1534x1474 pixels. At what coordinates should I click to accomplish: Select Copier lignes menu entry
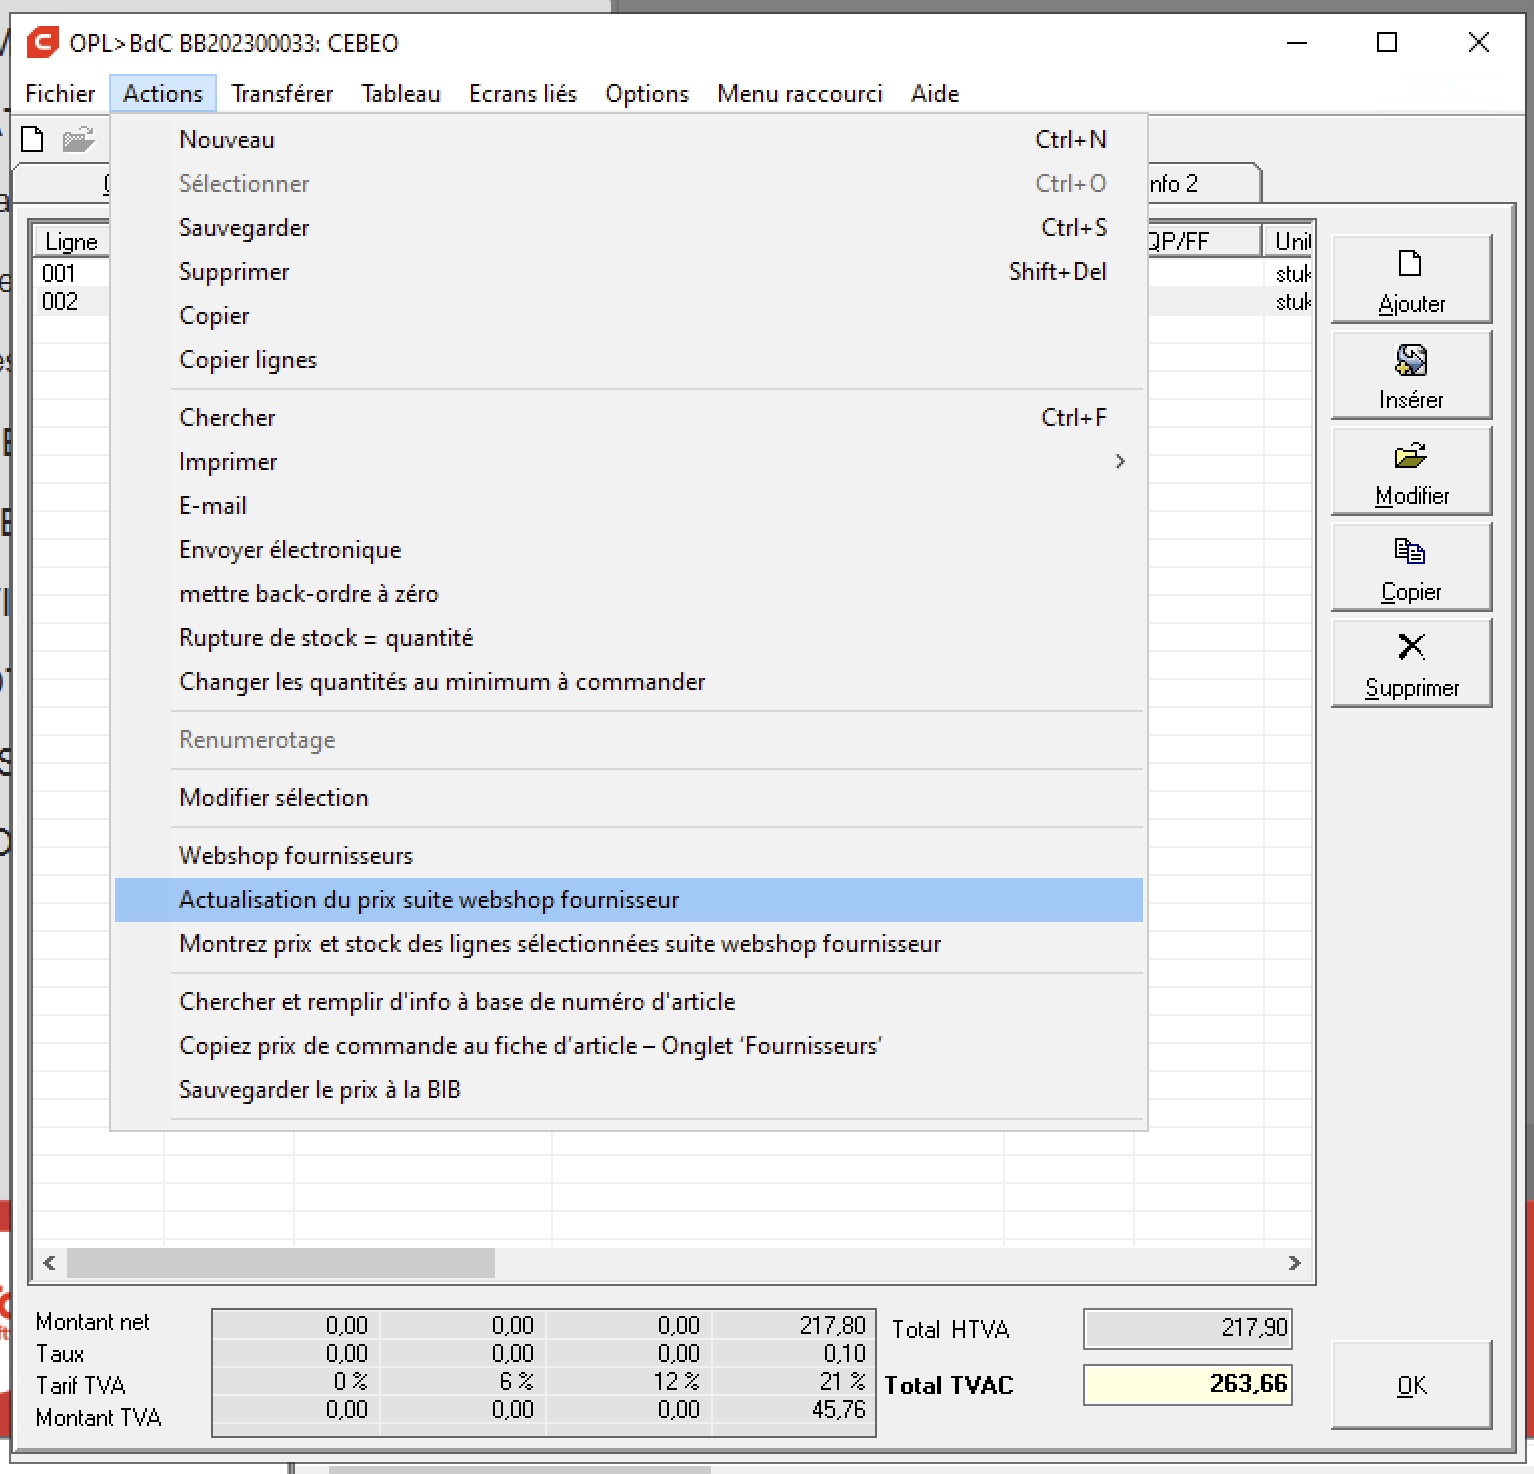coord(629,360)
